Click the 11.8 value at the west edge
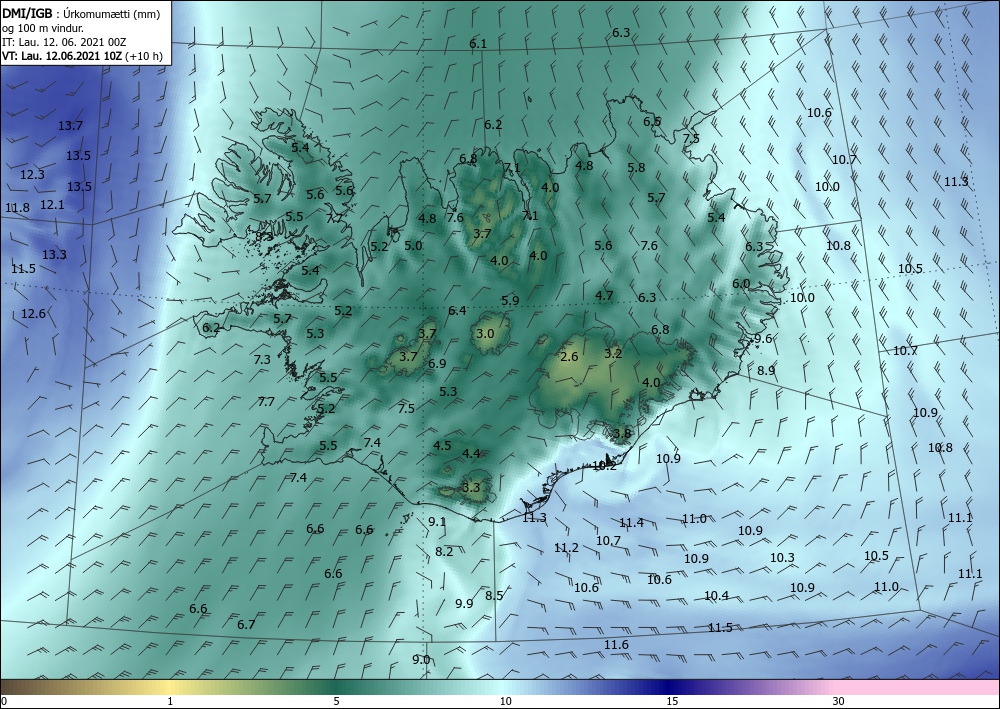Image resolution: width=1000 pixels, height=709 pixels. point(17,208)
